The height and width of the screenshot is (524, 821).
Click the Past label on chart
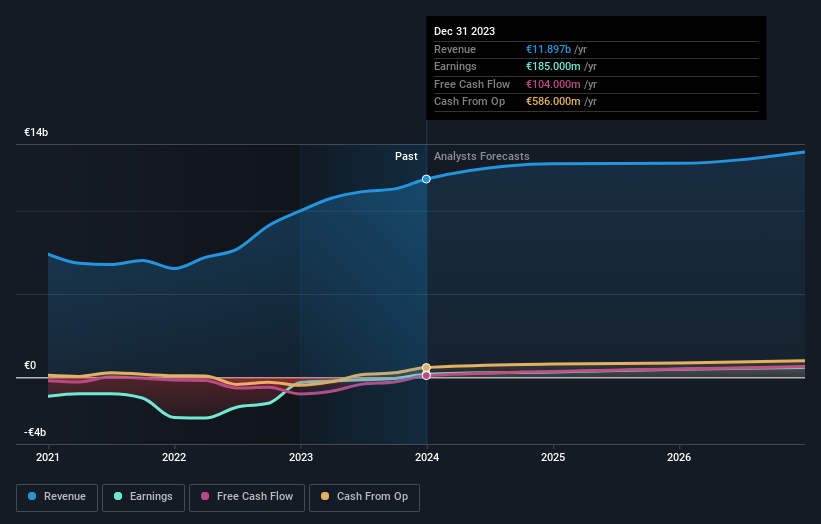[406, 157]
